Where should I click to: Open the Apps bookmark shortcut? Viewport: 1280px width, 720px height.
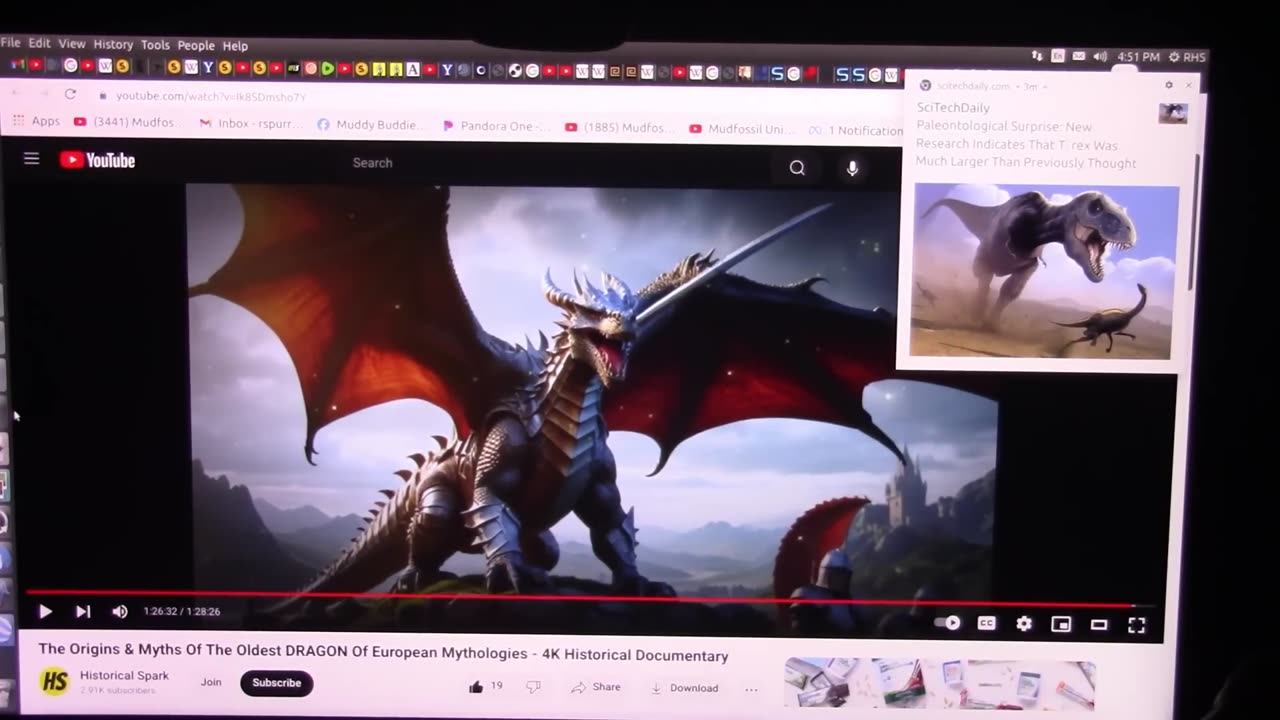[36, 121]
